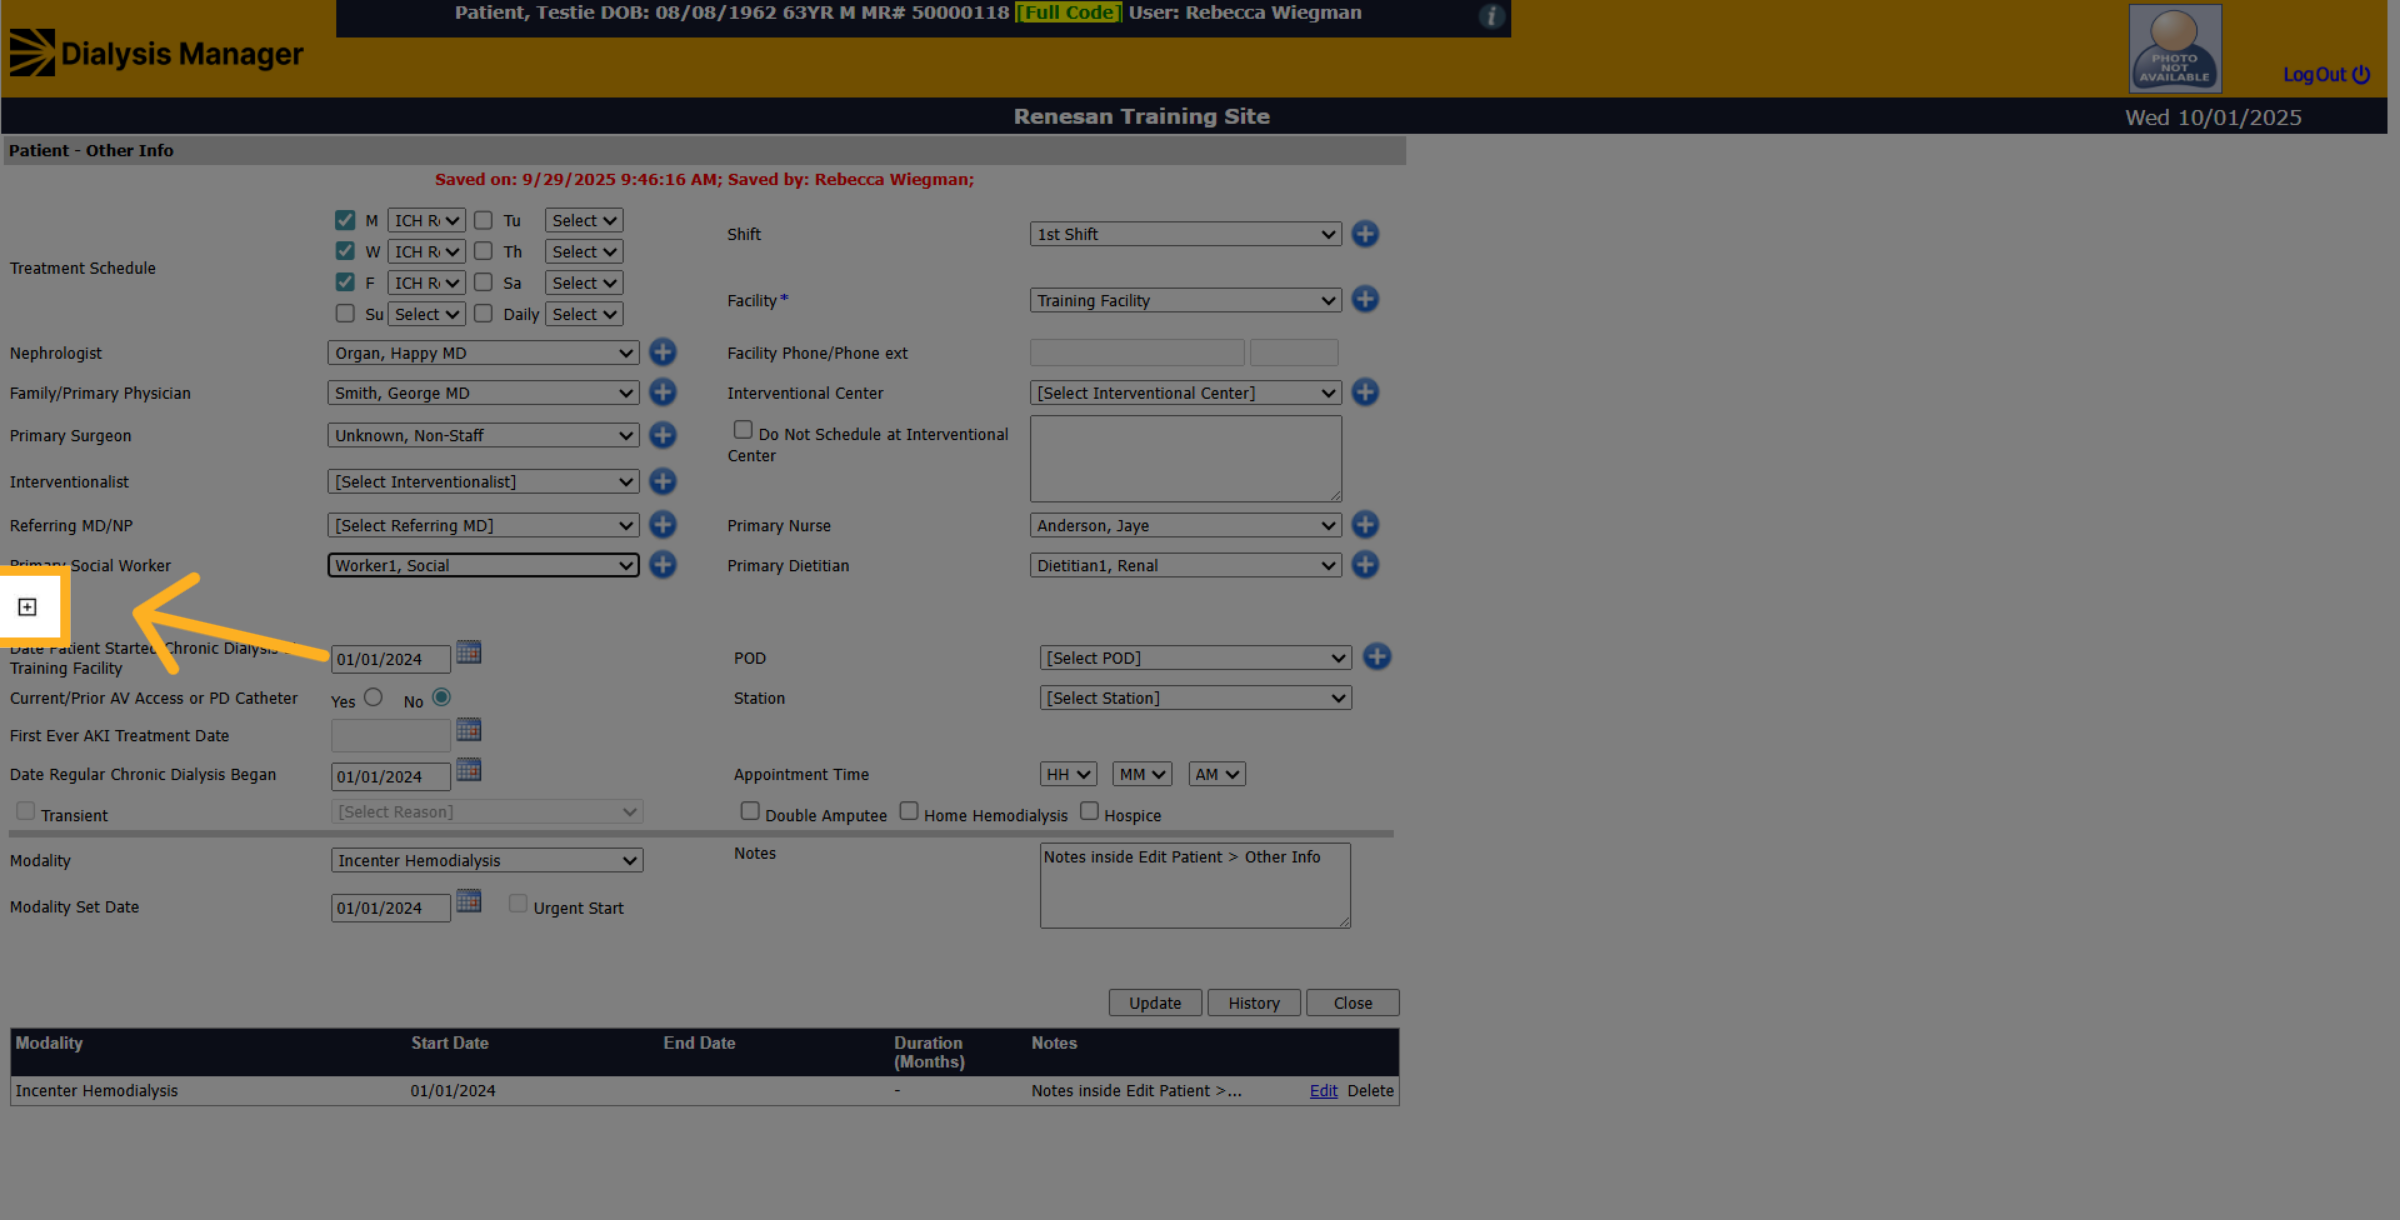The image size is (2400, 1220).
Task: Click the Modality Set Date input field
Action: tap(390, 907)
